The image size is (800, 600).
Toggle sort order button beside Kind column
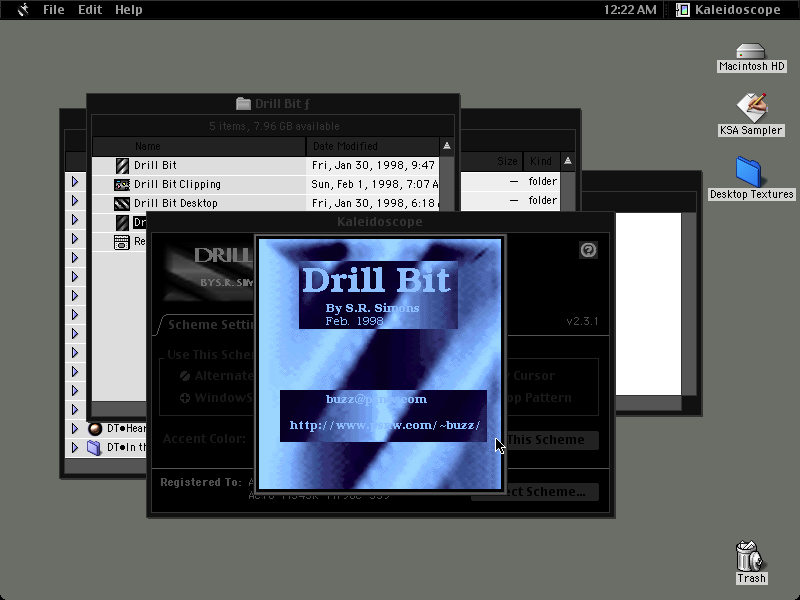tap(568, 162)
